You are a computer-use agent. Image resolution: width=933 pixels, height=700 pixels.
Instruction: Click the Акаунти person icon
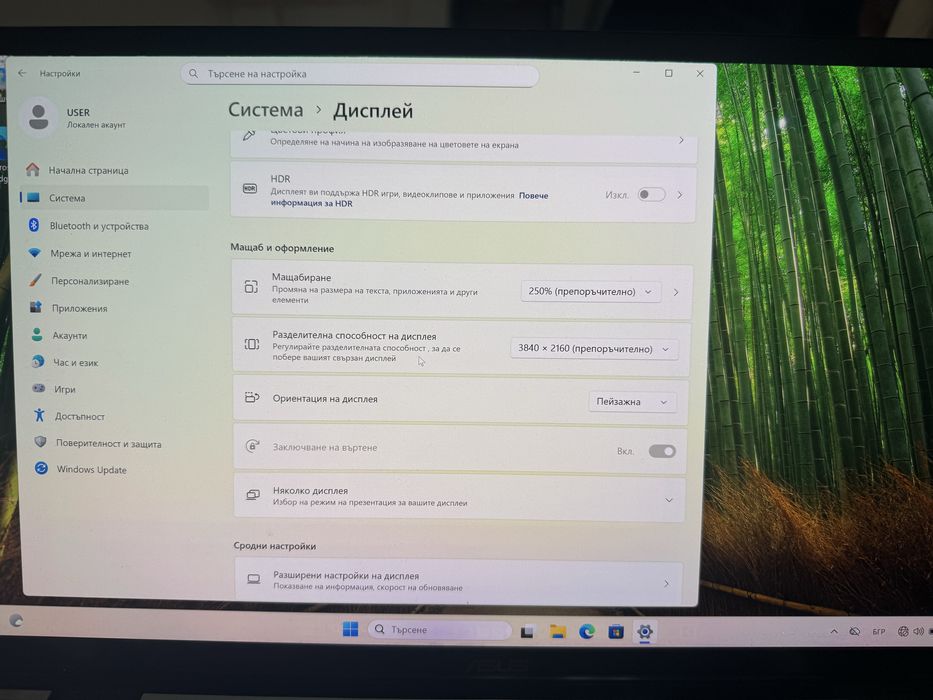[37, 335]
